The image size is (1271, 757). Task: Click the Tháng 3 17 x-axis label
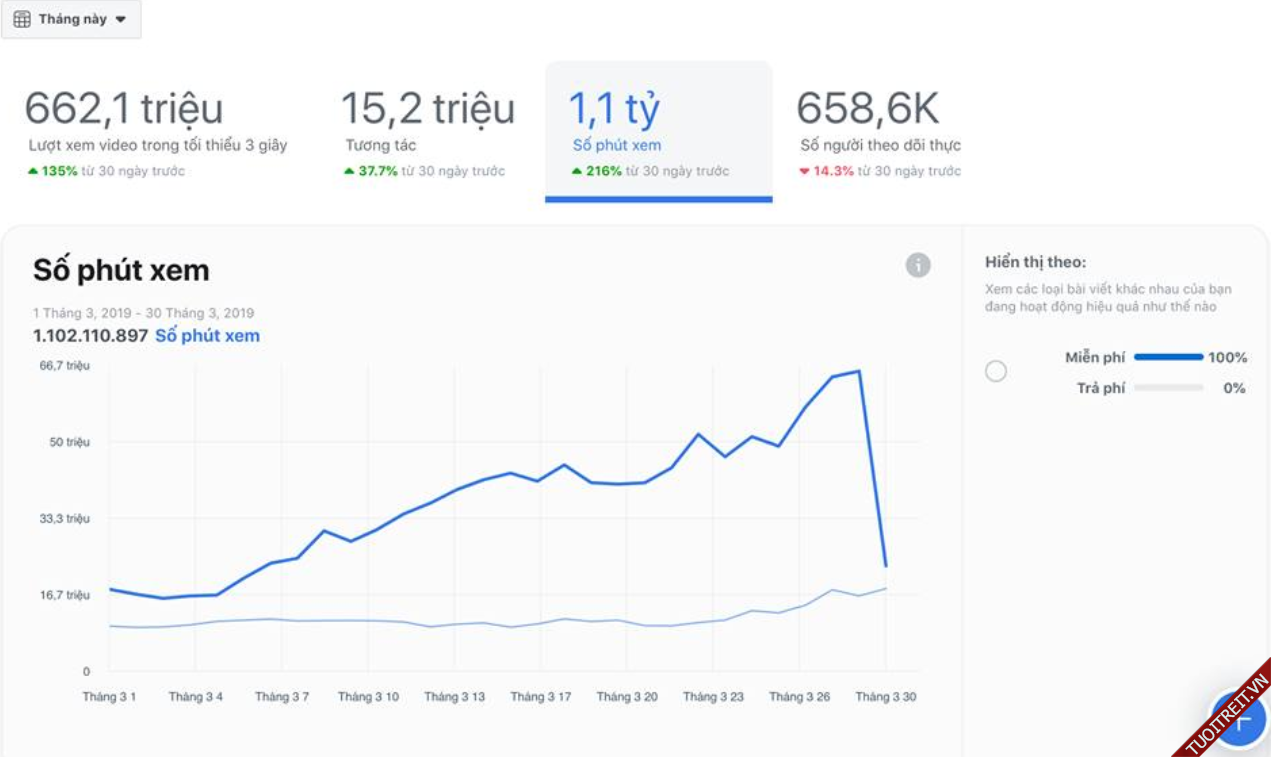pos(540,697)
